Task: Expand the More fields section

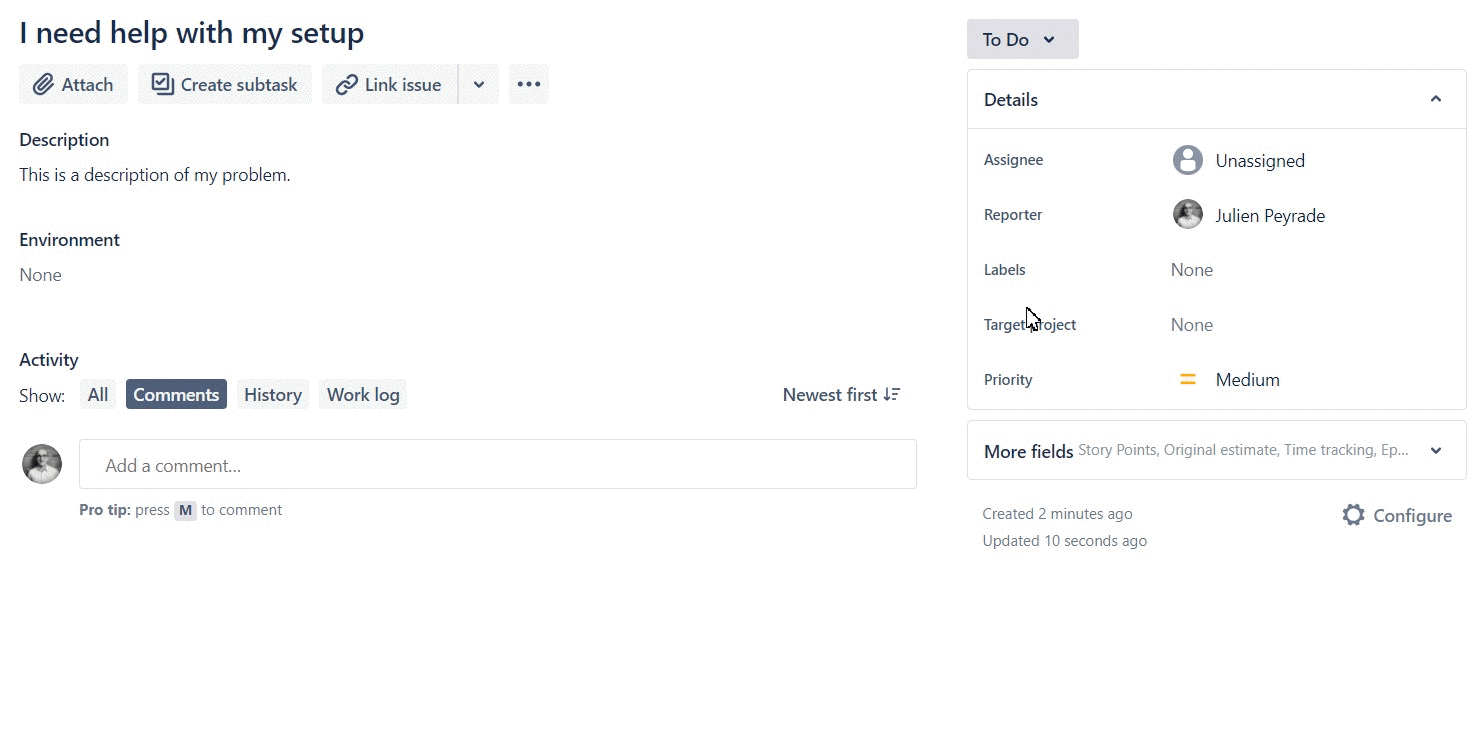Action: [x=1435, y=450]
